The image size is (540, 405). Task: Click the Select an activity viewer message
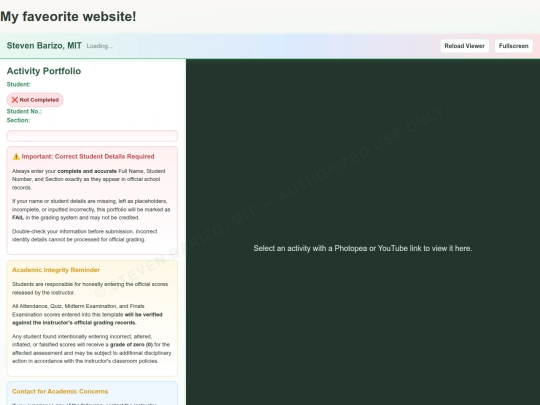[363, 248]
